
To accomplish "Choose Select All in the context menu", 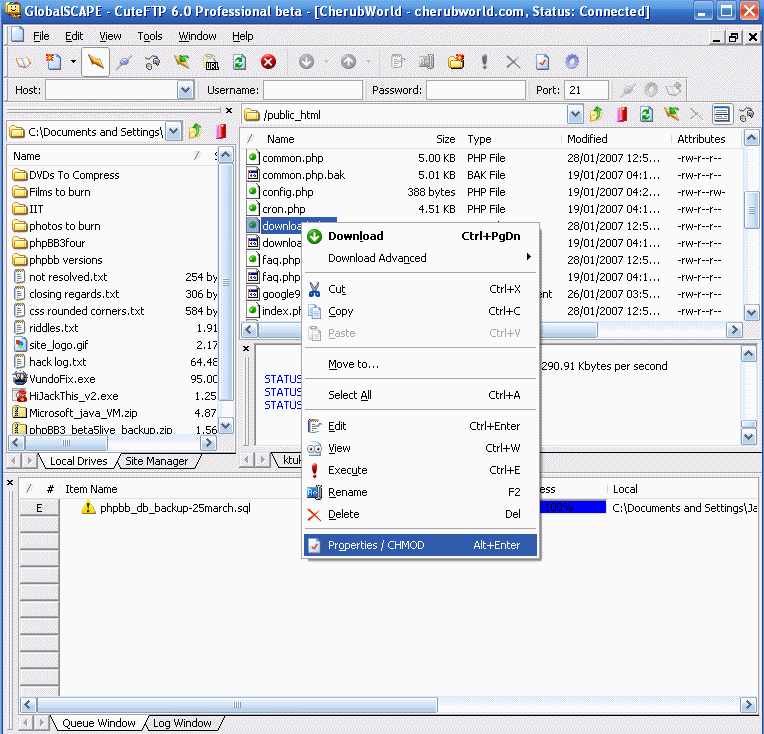I will [420, 395].
